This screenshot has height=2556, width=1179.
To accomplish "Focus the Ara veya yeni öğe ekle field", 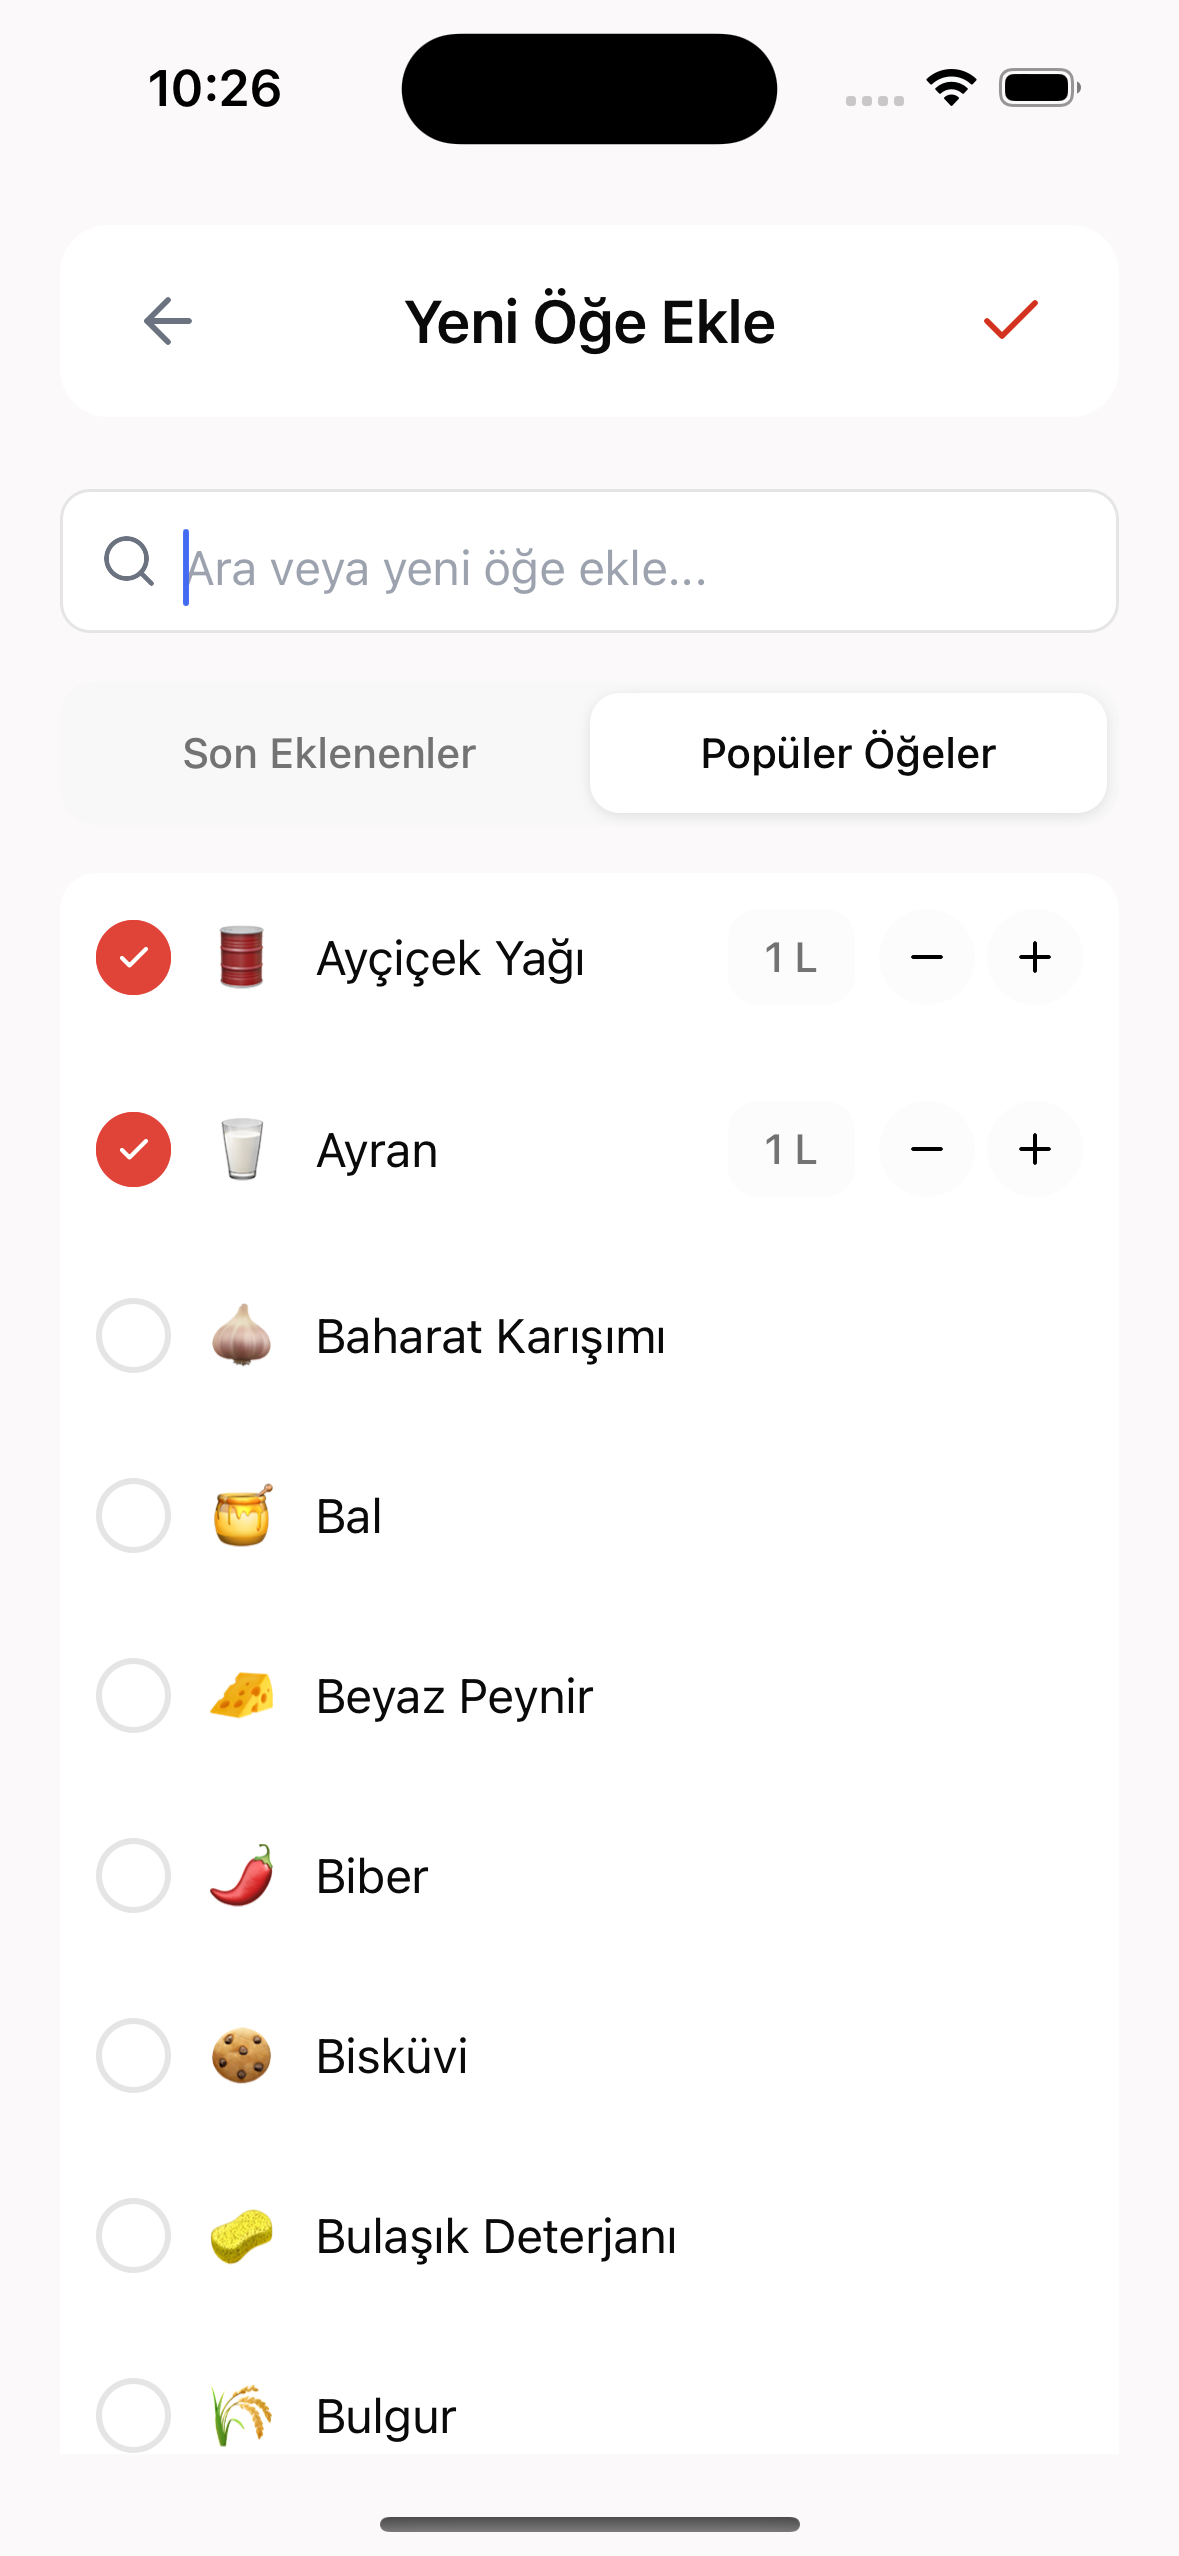I will coord(640,567).
